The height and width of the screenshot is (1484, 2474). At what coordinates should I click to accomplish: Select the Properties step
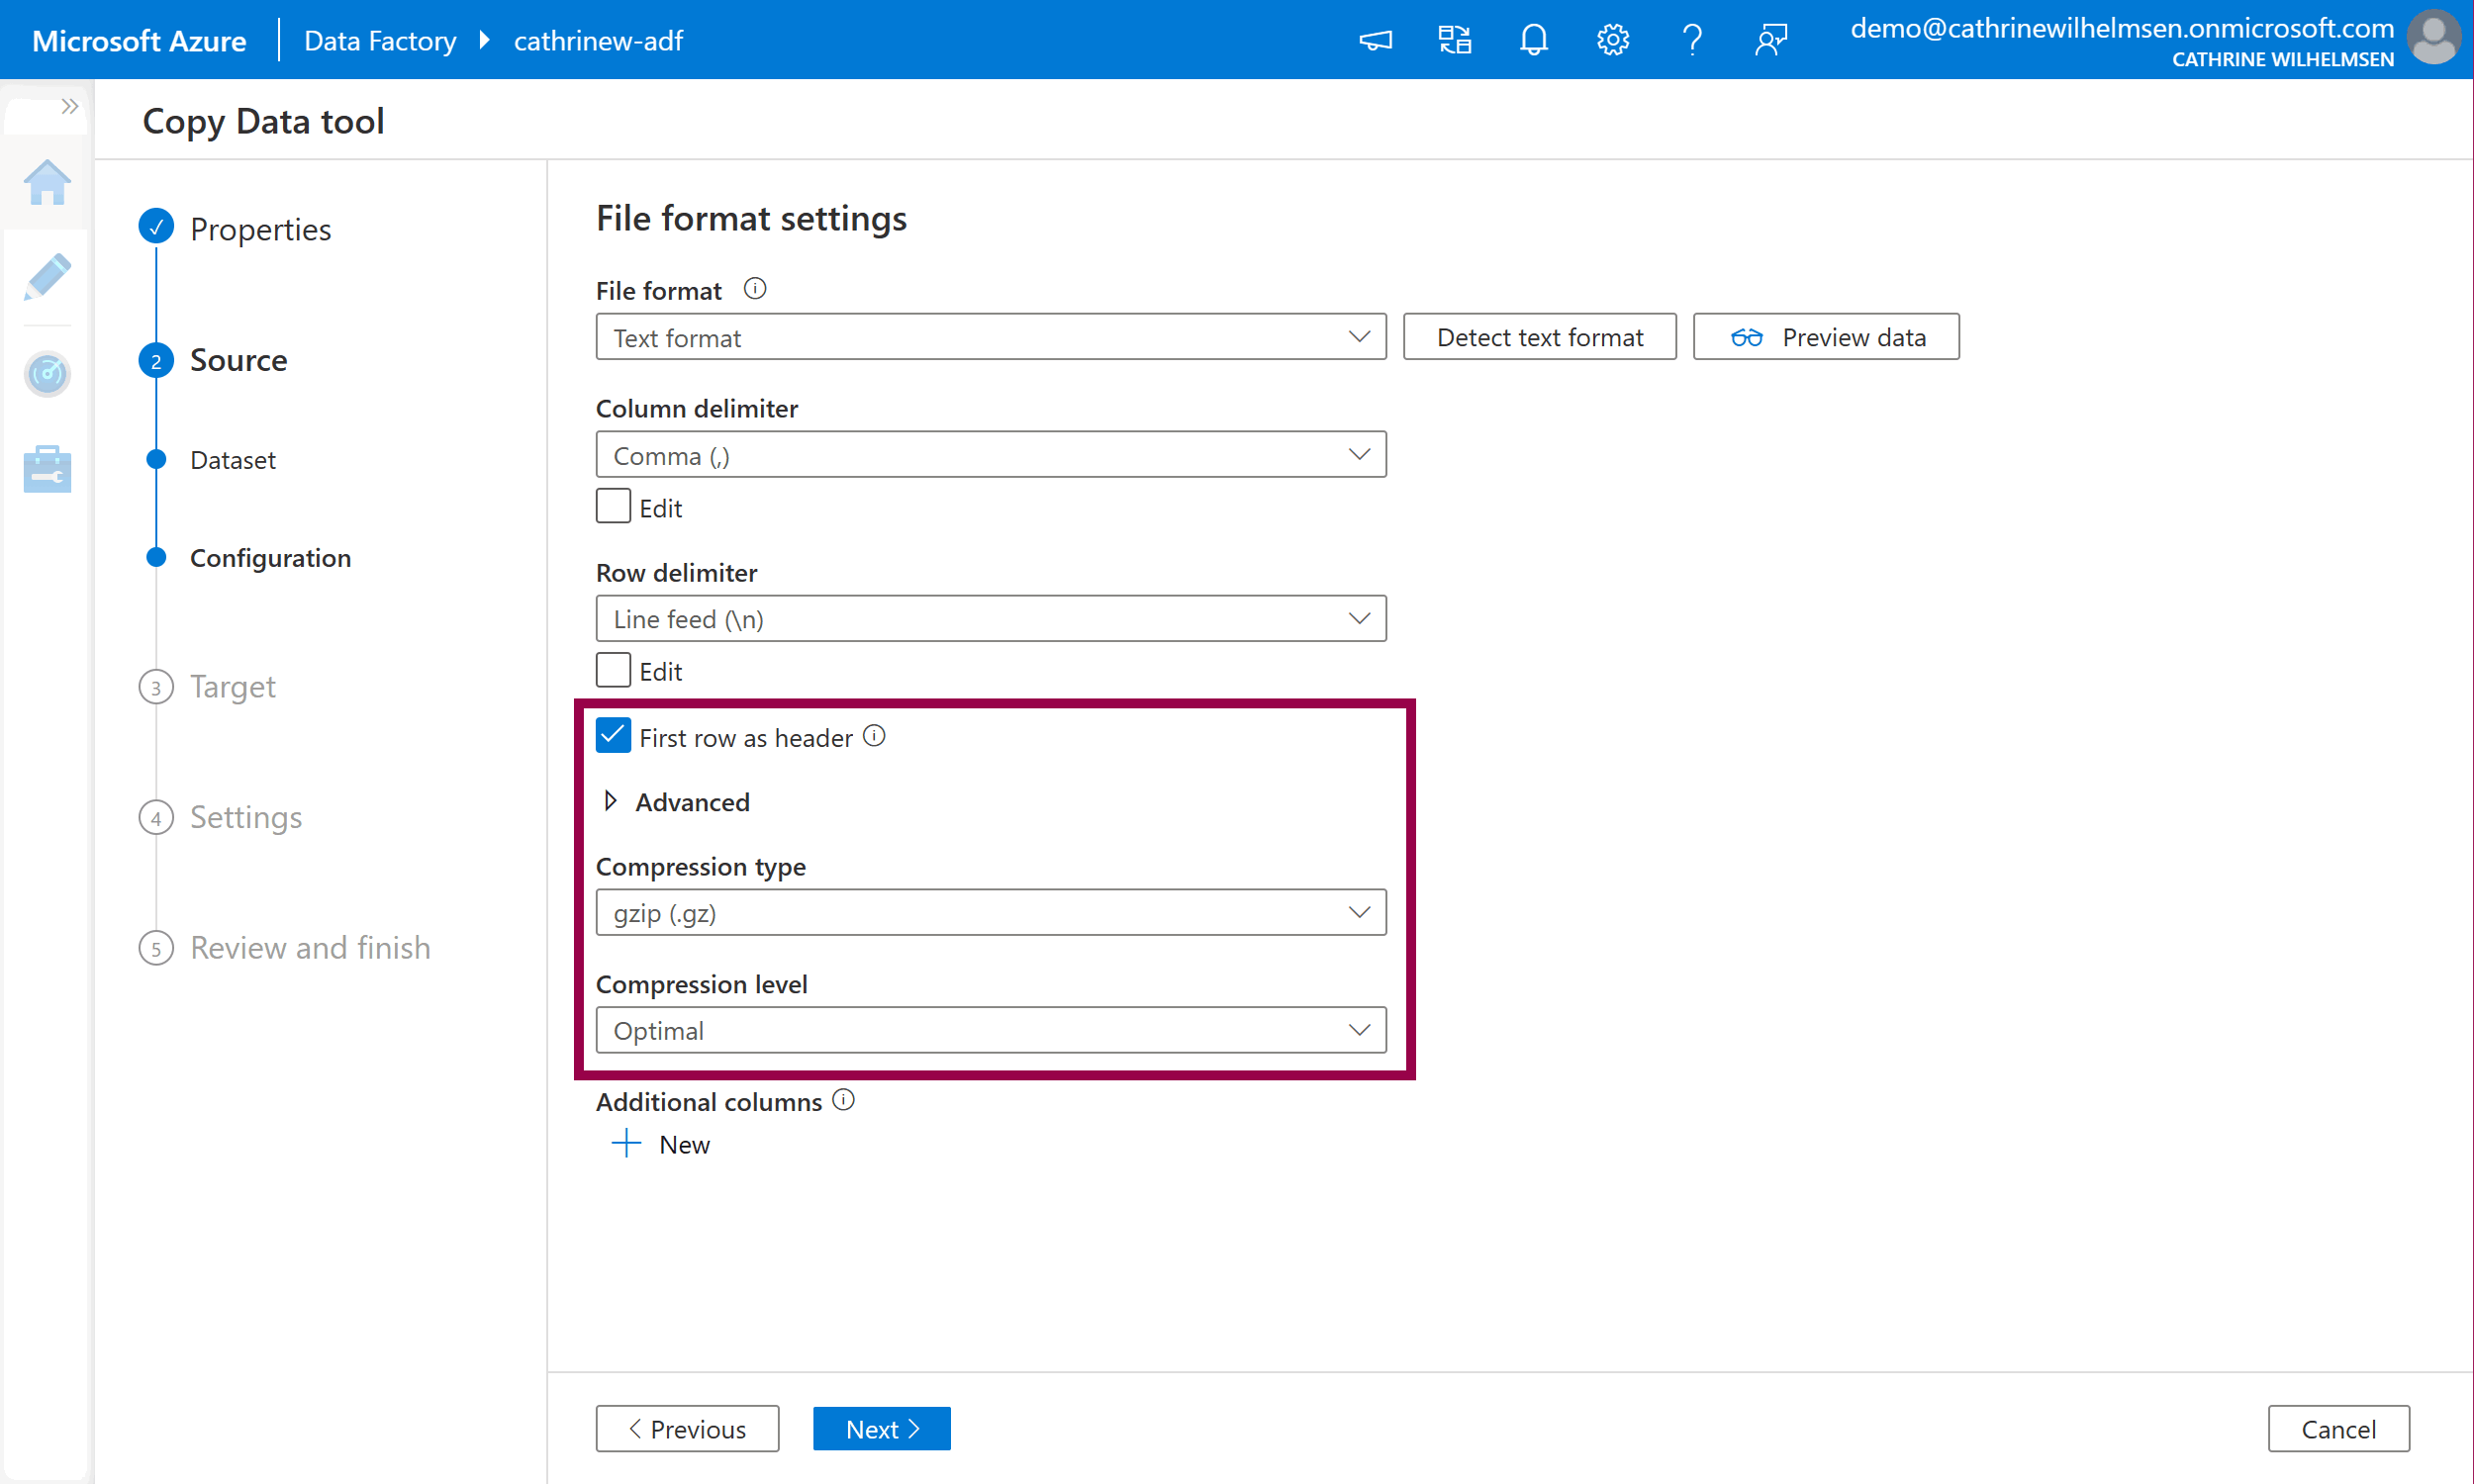coord(260,229)
